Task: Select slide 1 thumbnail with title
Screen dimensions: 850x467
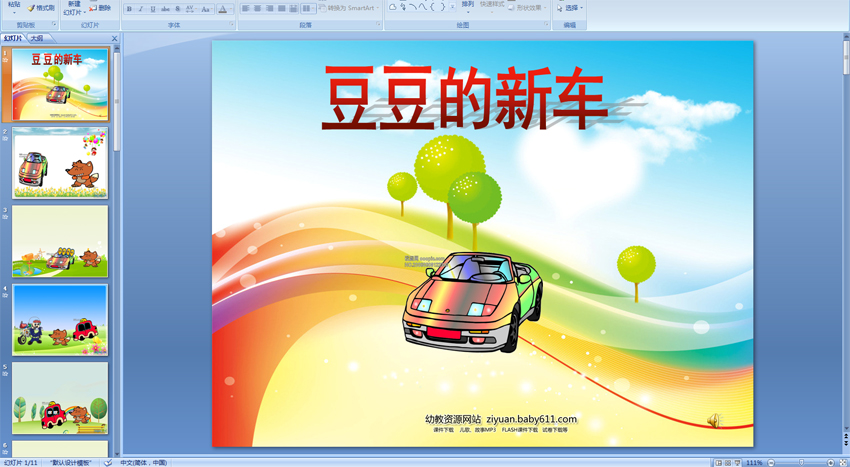Action: tap(60, 85)
